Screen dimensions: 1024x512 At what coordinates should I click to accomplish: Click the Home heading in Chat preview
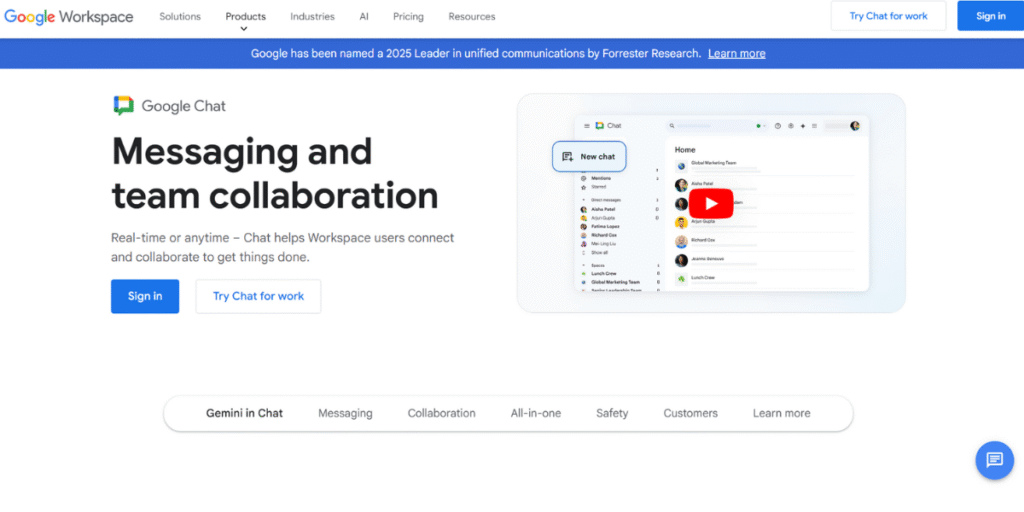(685, 150)
